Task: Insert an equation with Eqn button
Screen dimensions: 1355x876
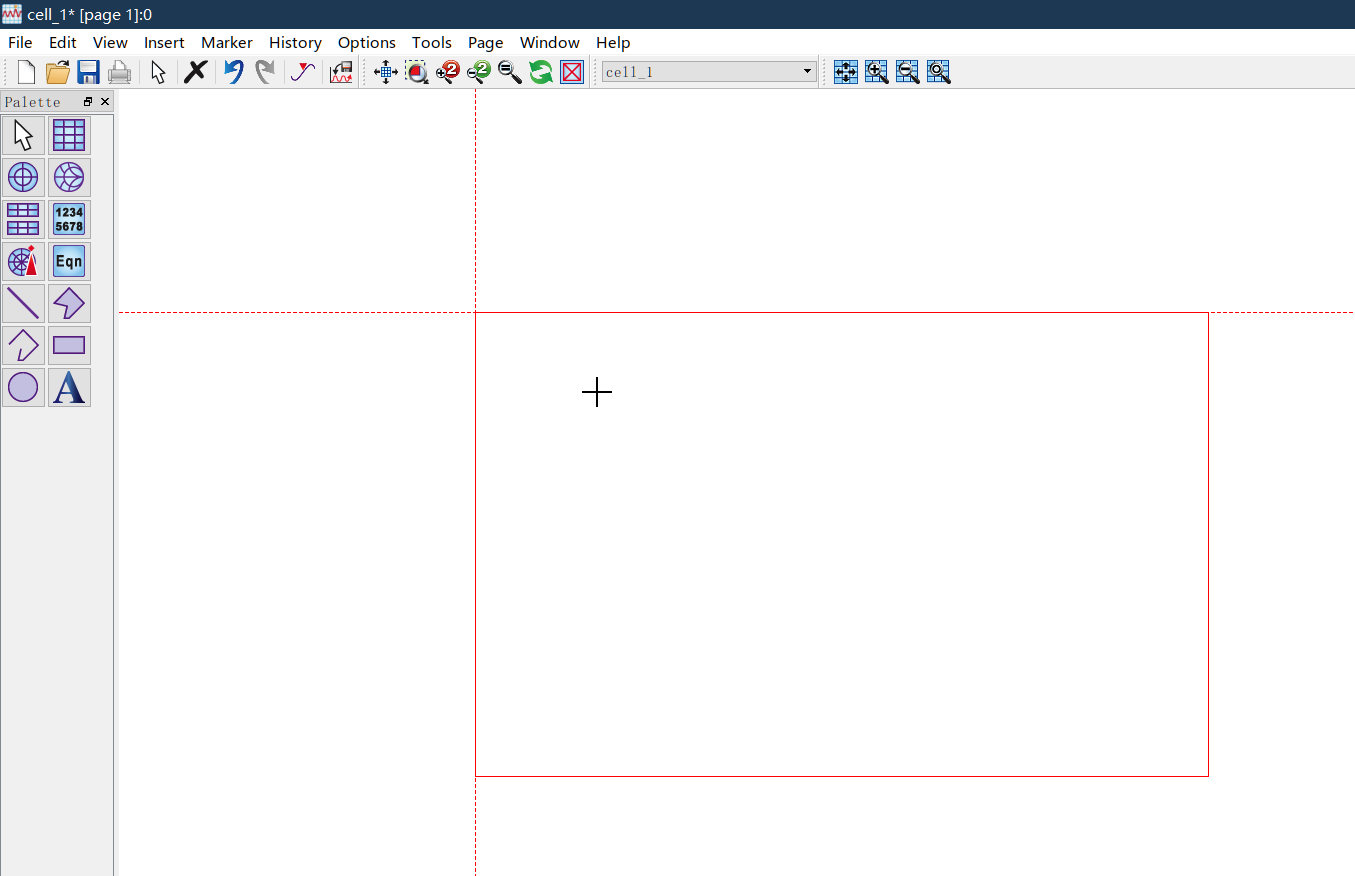Action: pyautogui.click(x=69, y=261)
